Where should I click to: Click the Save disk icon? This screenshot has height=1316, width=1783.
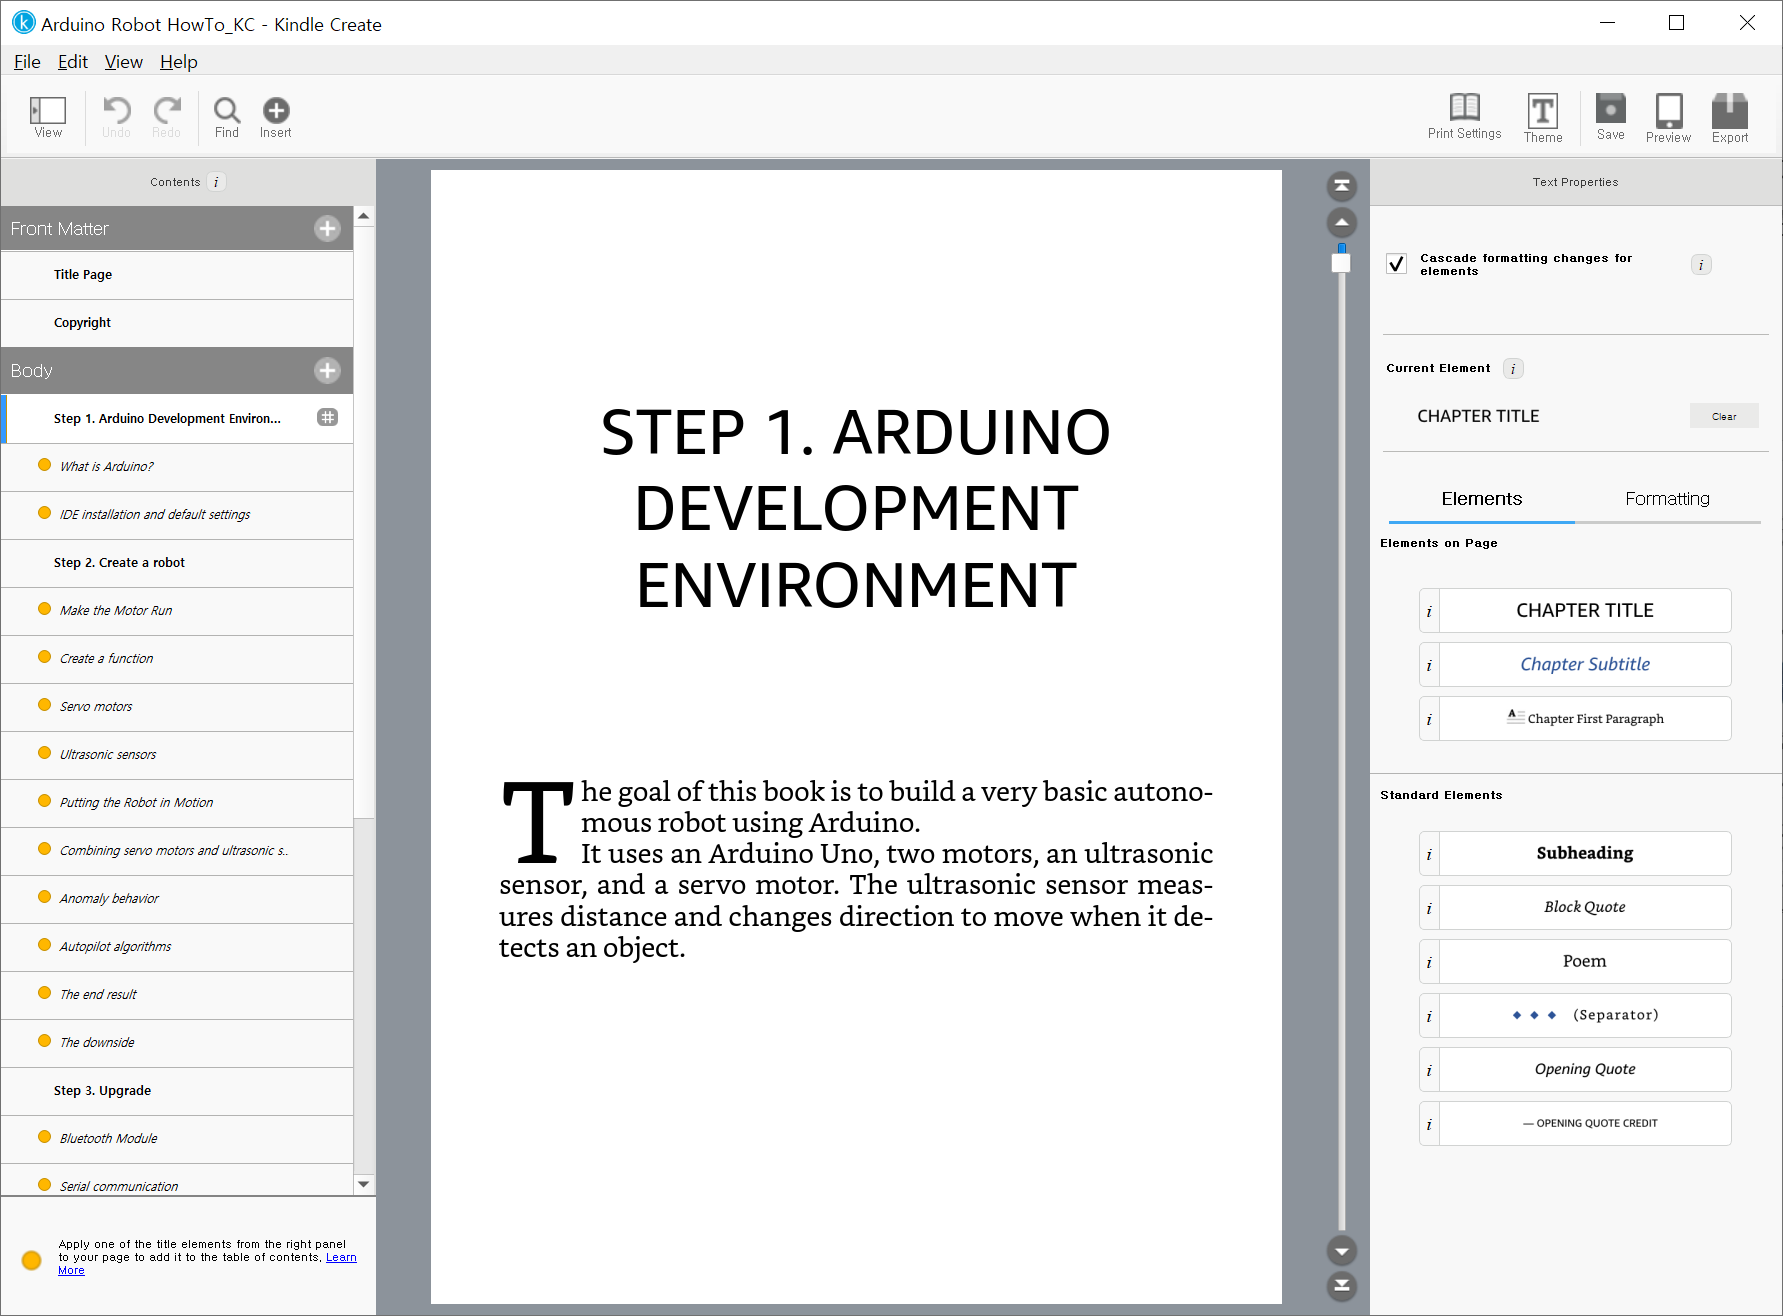(1611, 108)
